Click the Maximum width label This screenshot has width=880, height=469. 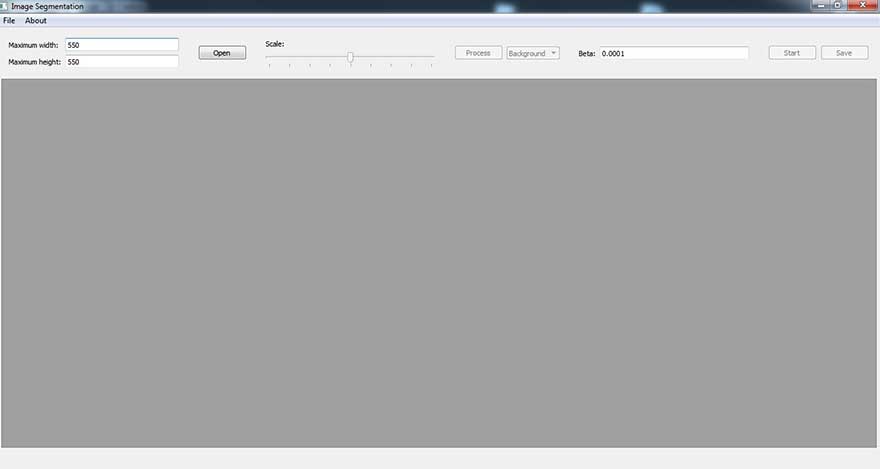point(33,45)
